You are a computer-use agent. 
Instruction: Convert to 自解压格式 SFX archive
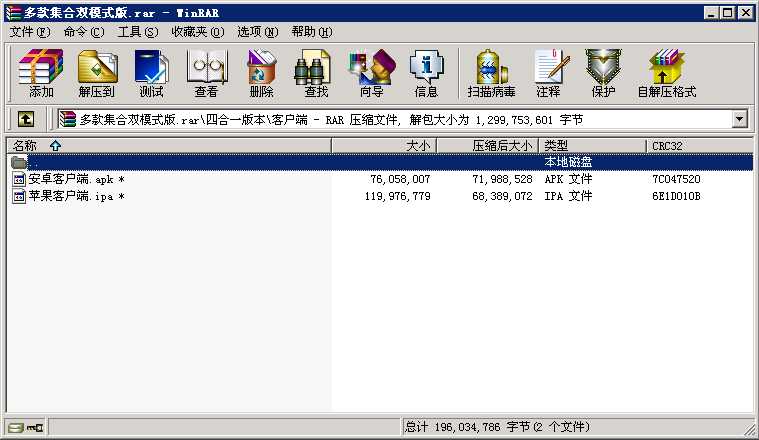click(x=667, y=73)
